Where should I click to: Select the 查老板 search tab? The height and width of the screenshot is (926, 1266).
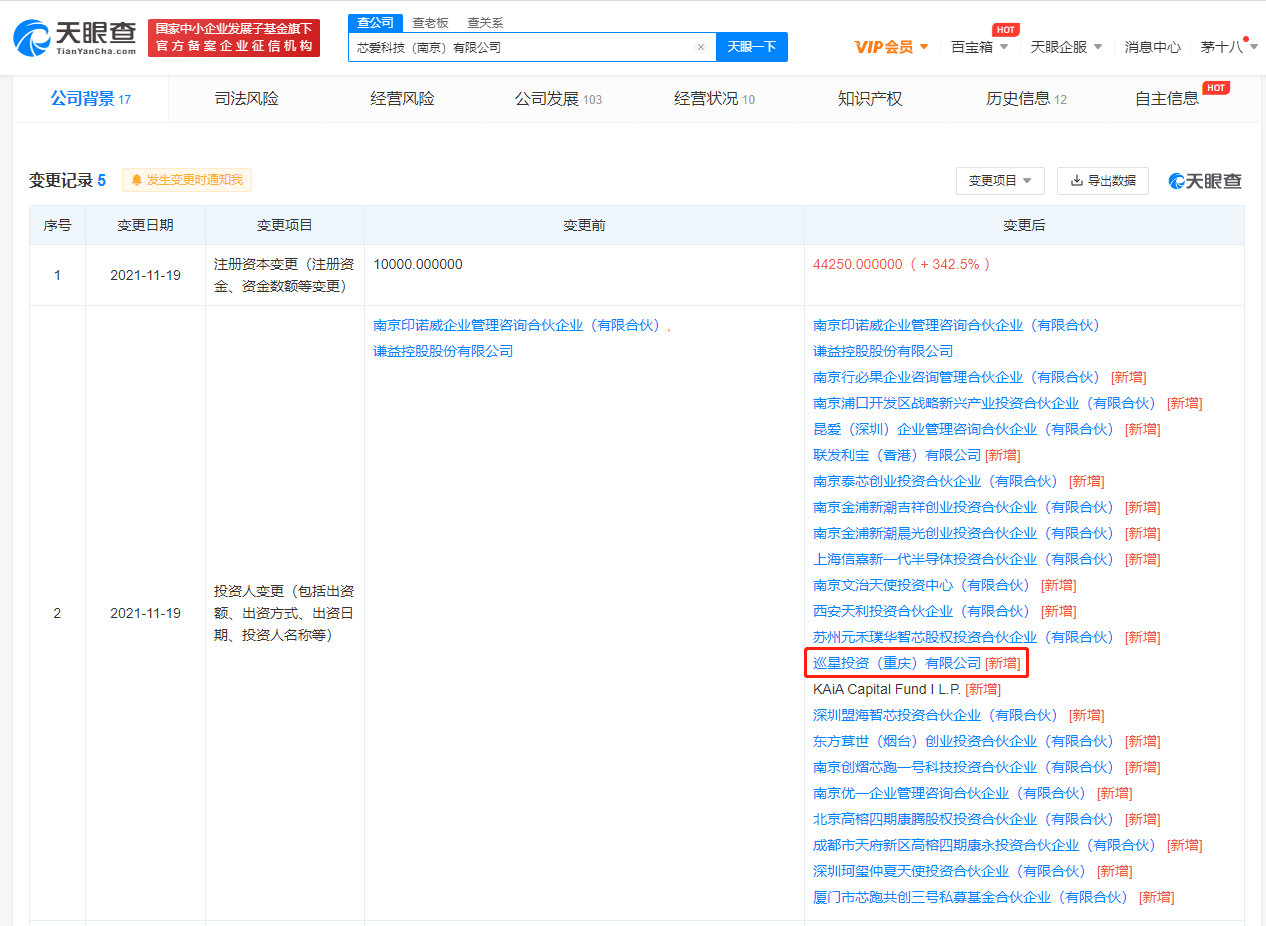click(x=430, y=22)
